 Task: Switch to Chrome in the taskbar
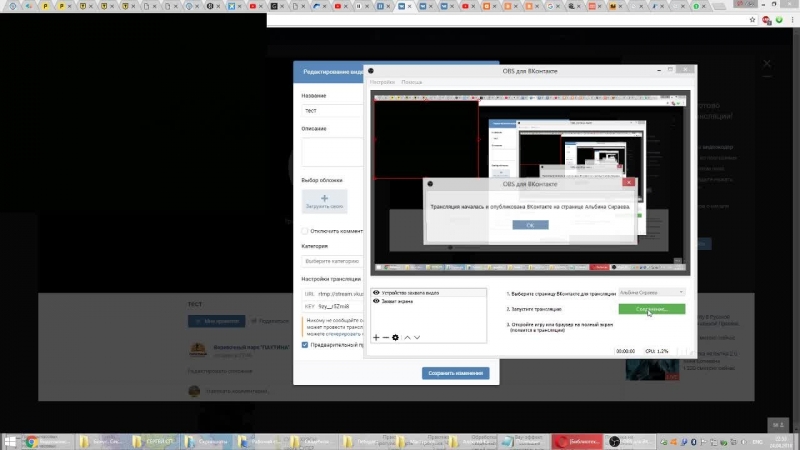pos(47,442)
